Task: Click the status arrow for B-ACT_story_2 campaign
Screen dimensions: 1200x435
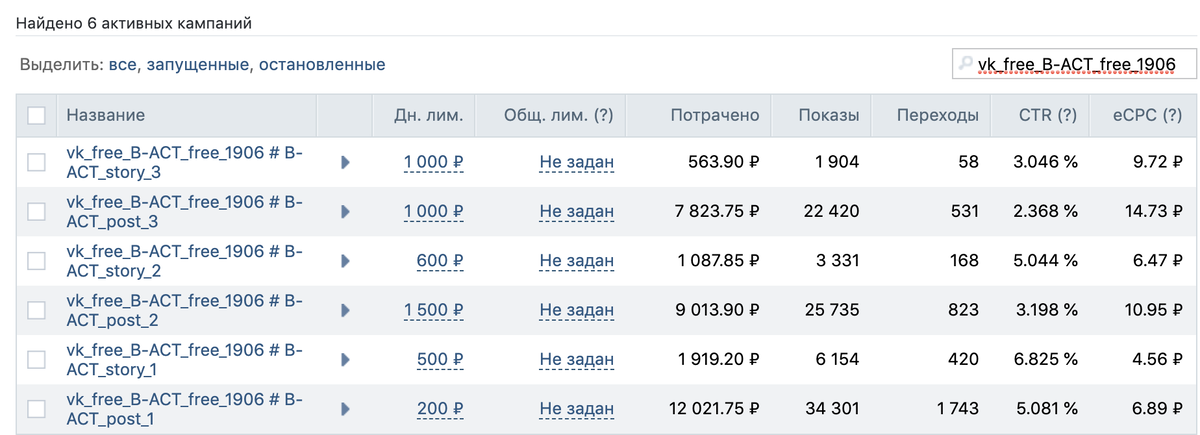Action: tap(345, 260)
